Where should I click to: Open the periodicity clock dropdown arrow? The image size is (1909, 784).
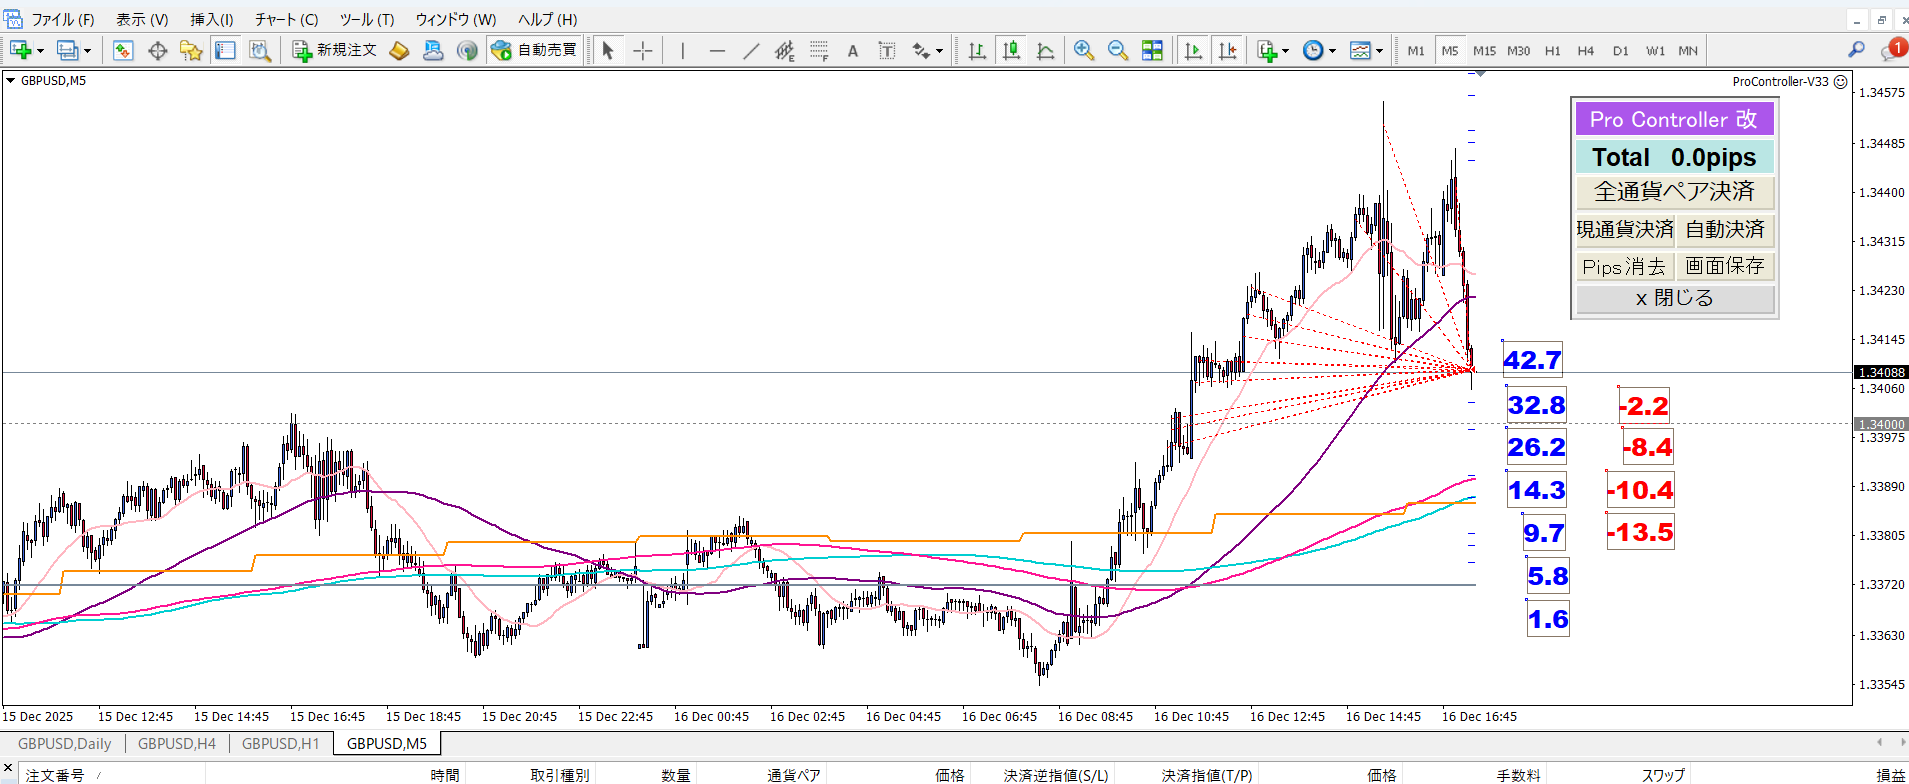pos(1332,51)
